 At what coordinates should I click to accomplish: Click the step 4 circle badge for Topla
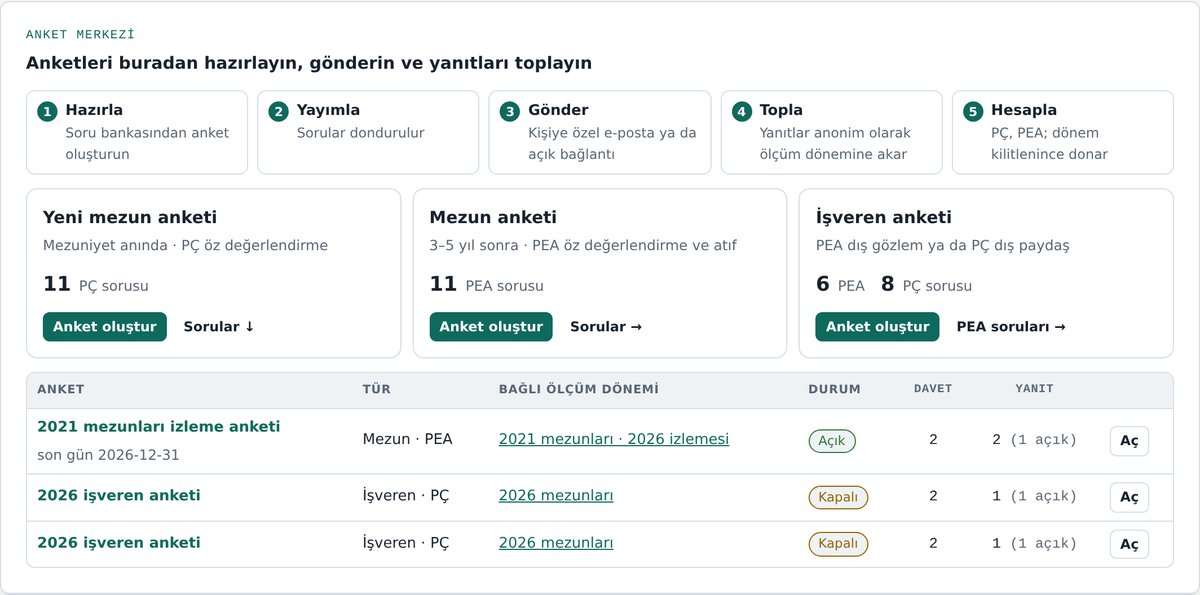coord(741,111)
